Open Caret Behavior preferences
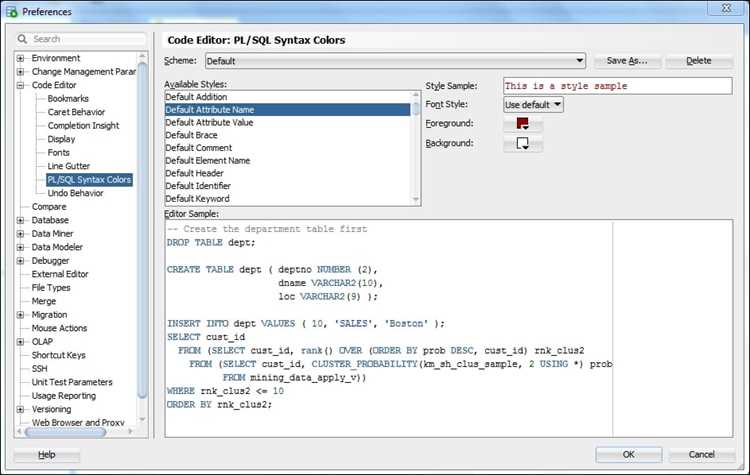This screenshot has height=475, width=750. click(76, 112)
